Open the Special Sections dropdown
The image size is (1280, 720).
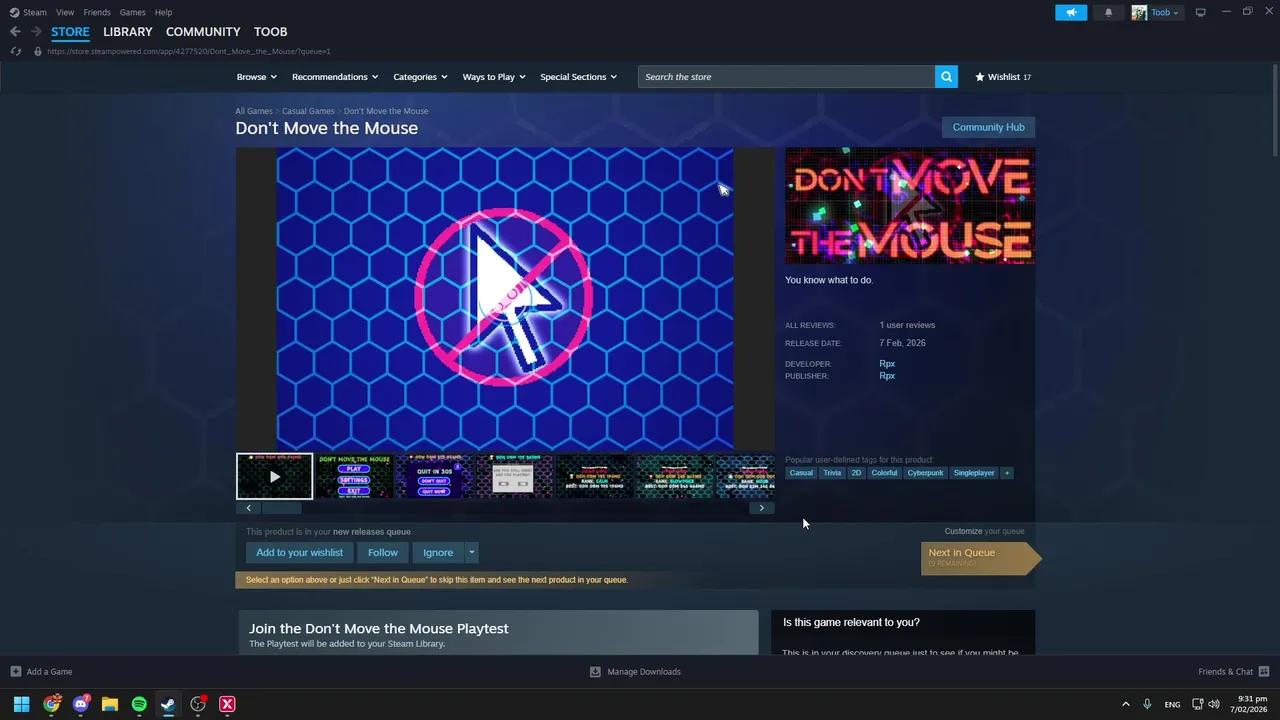coord(578,77)
